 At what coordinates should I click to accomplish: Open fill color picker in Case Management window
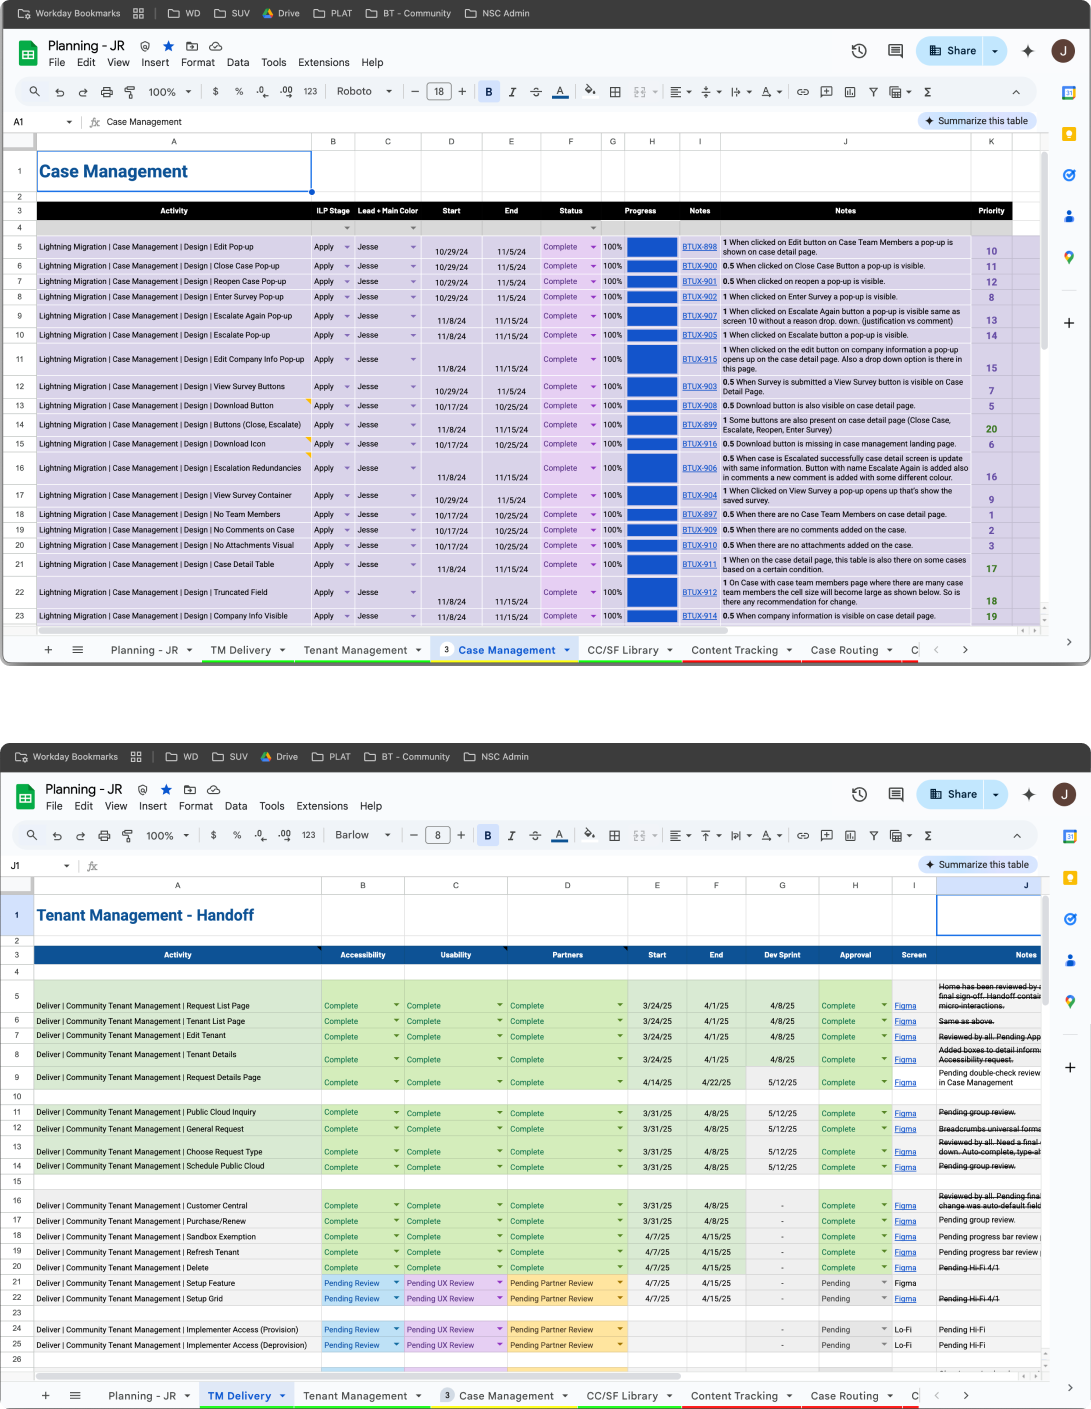590,91
